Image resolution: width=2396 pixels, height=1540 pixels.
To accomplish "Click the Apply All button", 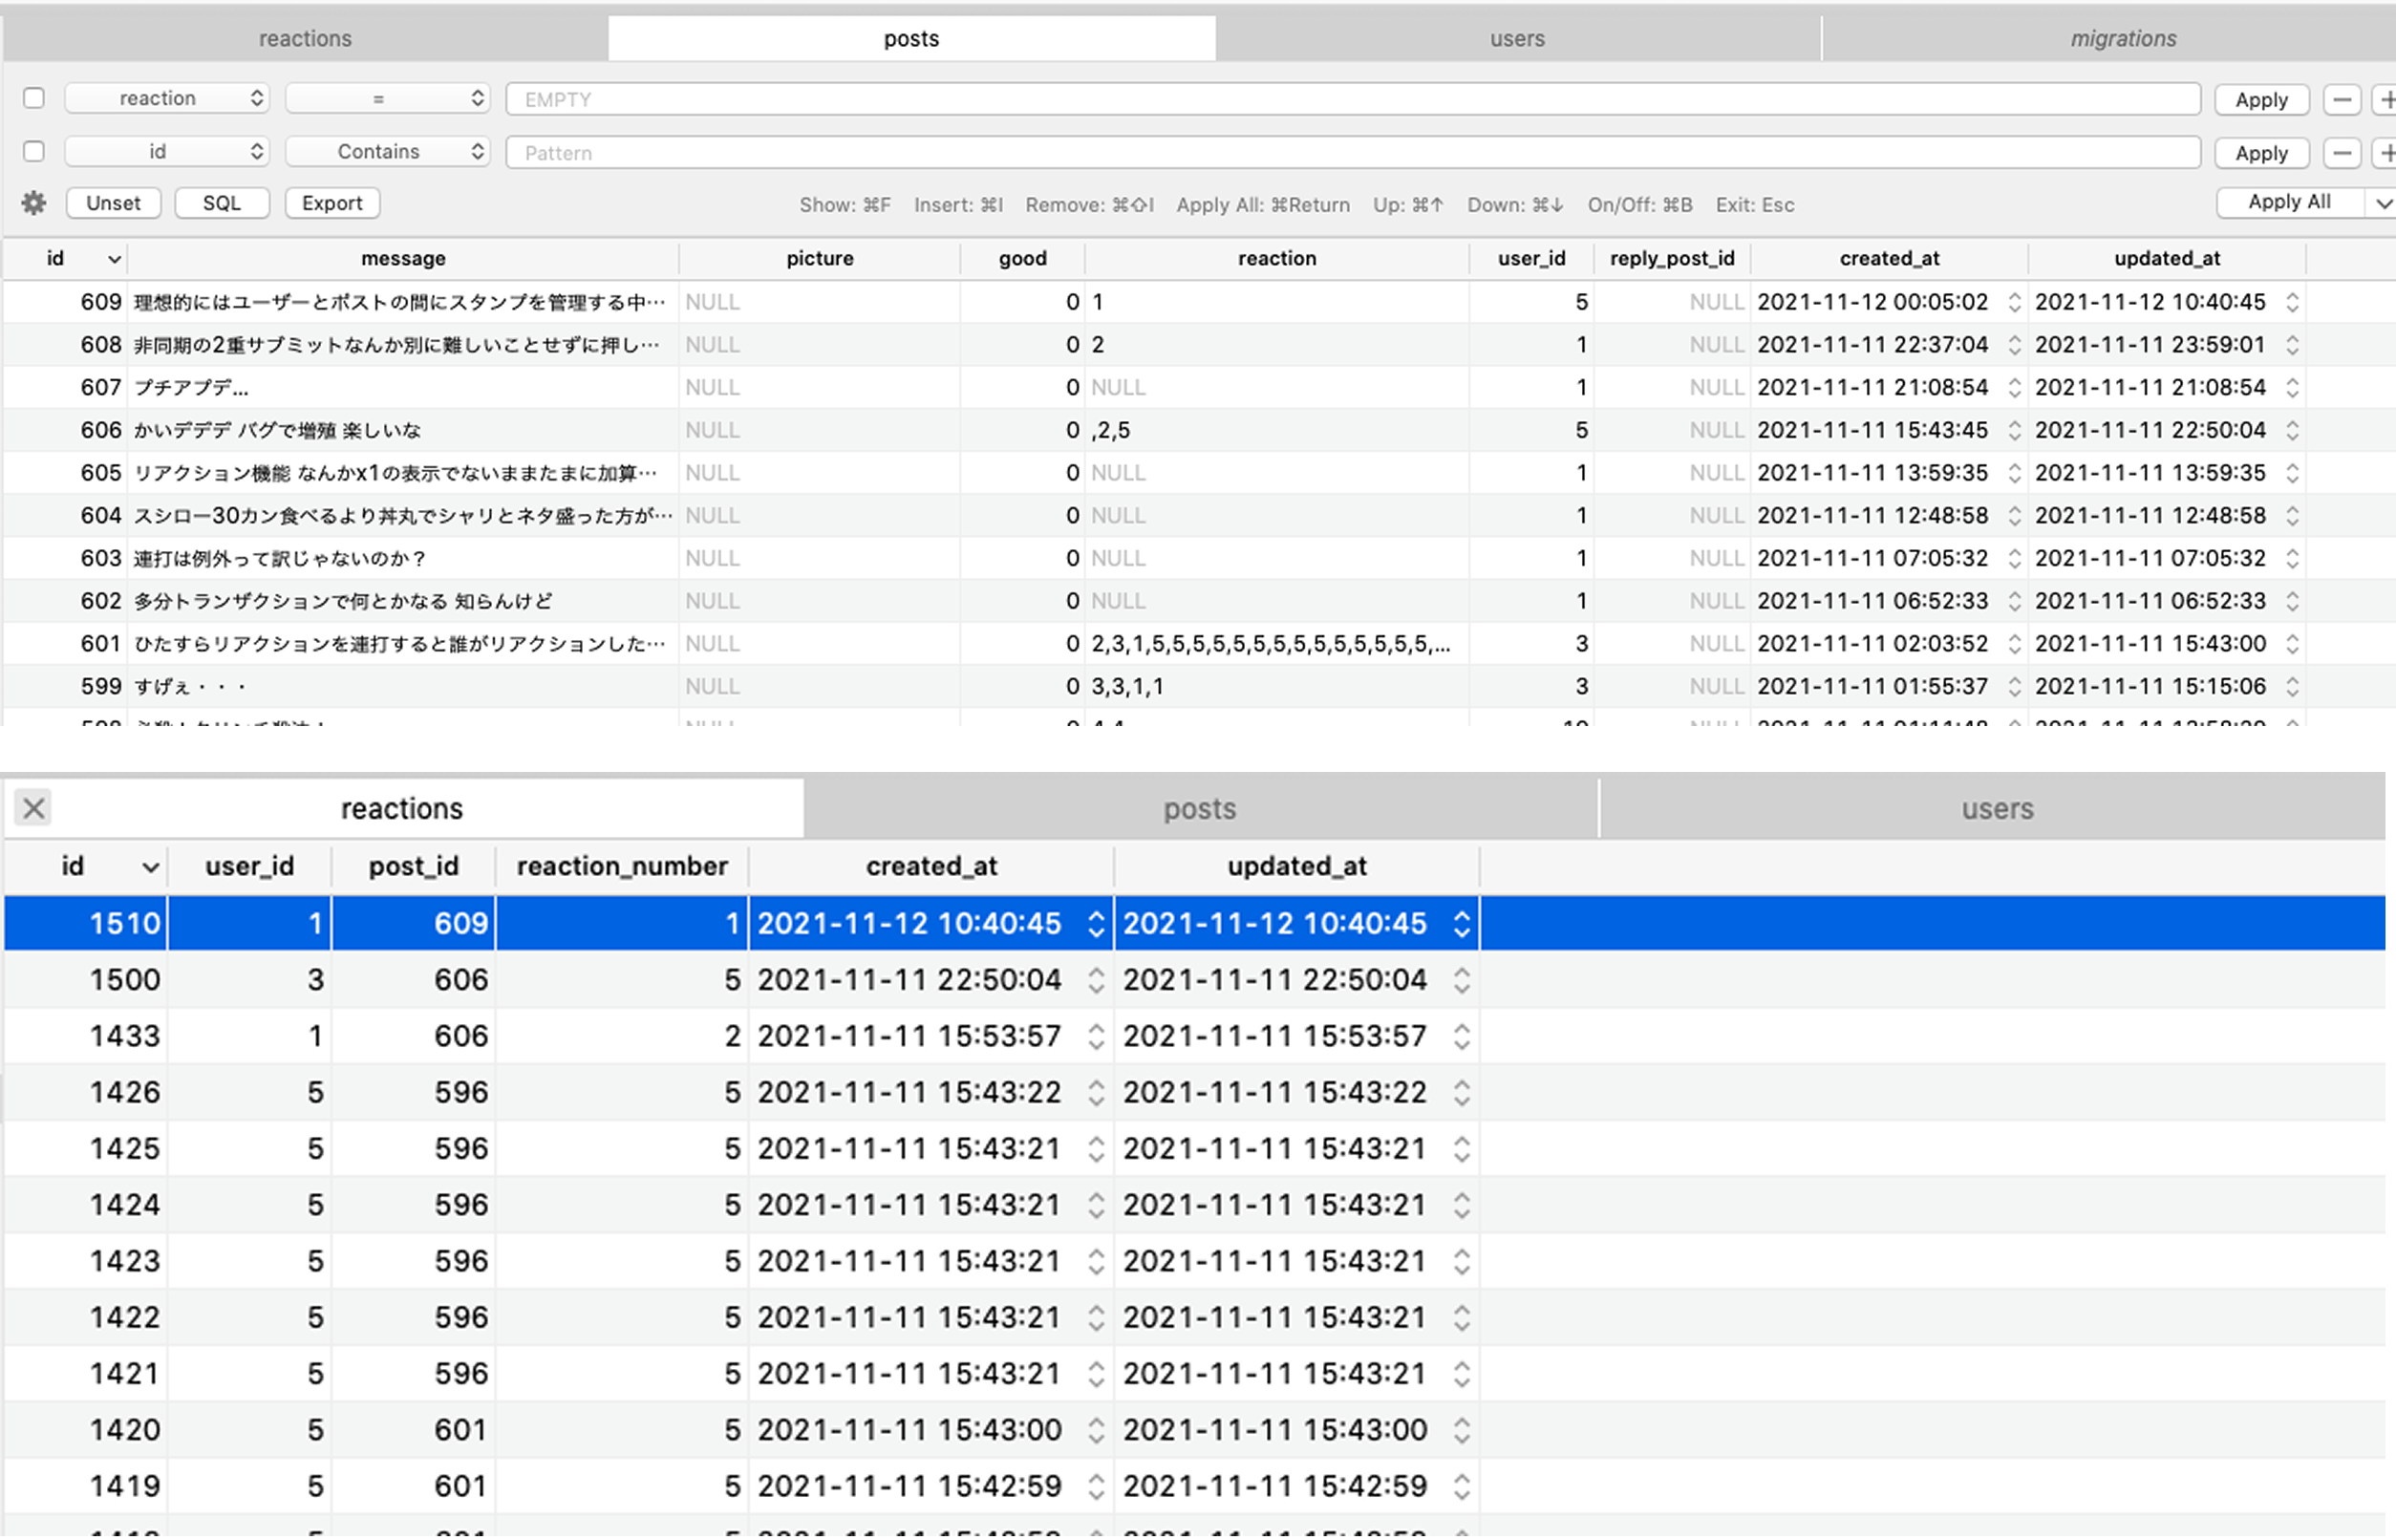I will (x=2289, y=203).
